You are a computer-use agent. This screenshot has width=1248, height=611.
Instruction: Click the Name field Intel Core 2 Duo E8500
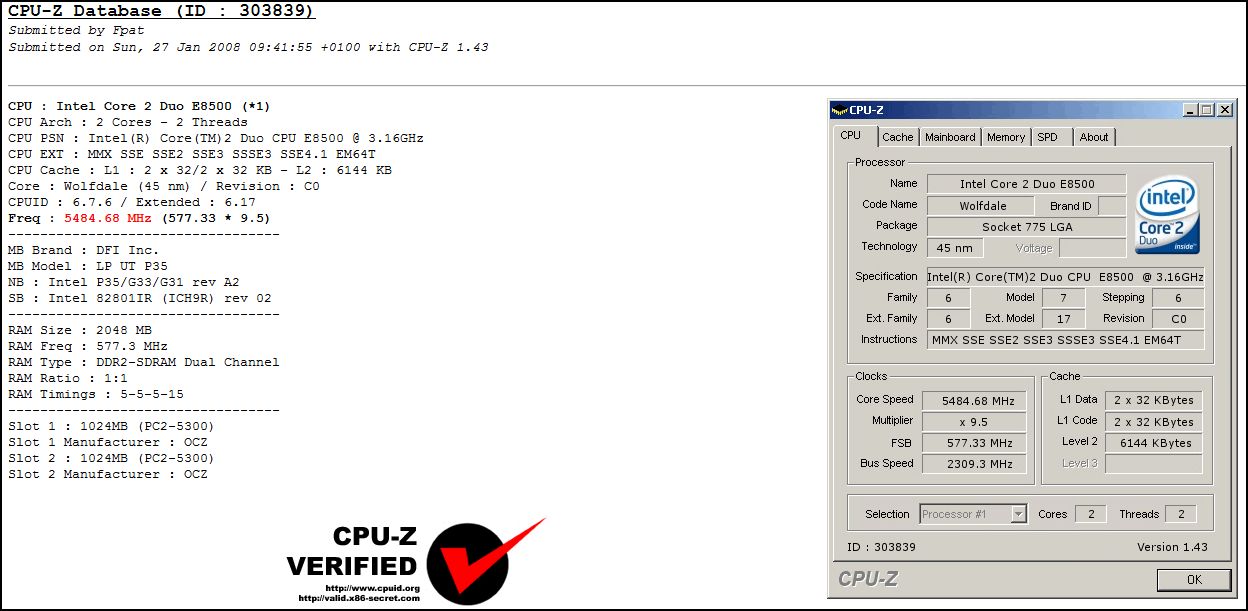1027,184
